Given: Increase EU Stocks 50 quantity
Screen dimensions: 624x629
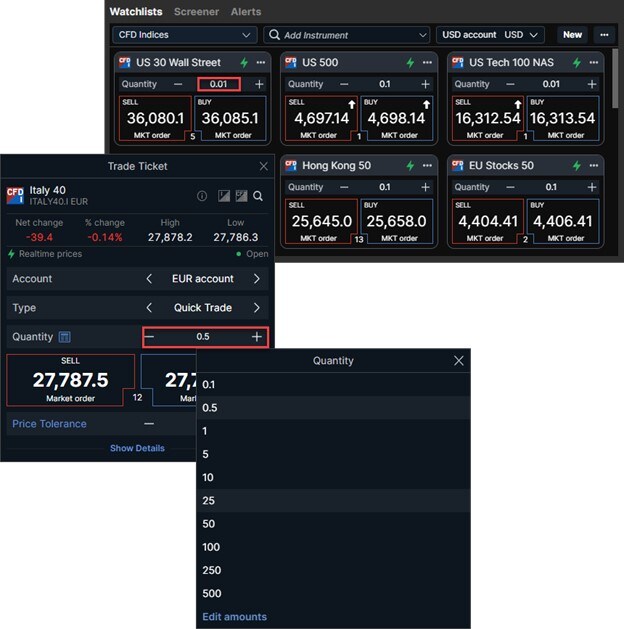Looking at the screenshot, I should [592, 187].
